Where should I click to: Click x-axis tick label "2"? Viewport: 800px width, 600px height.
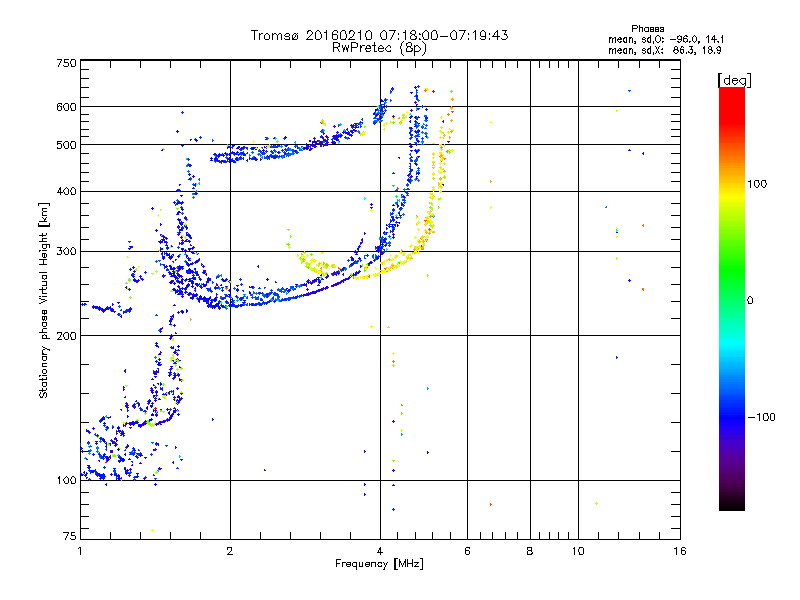230,551
